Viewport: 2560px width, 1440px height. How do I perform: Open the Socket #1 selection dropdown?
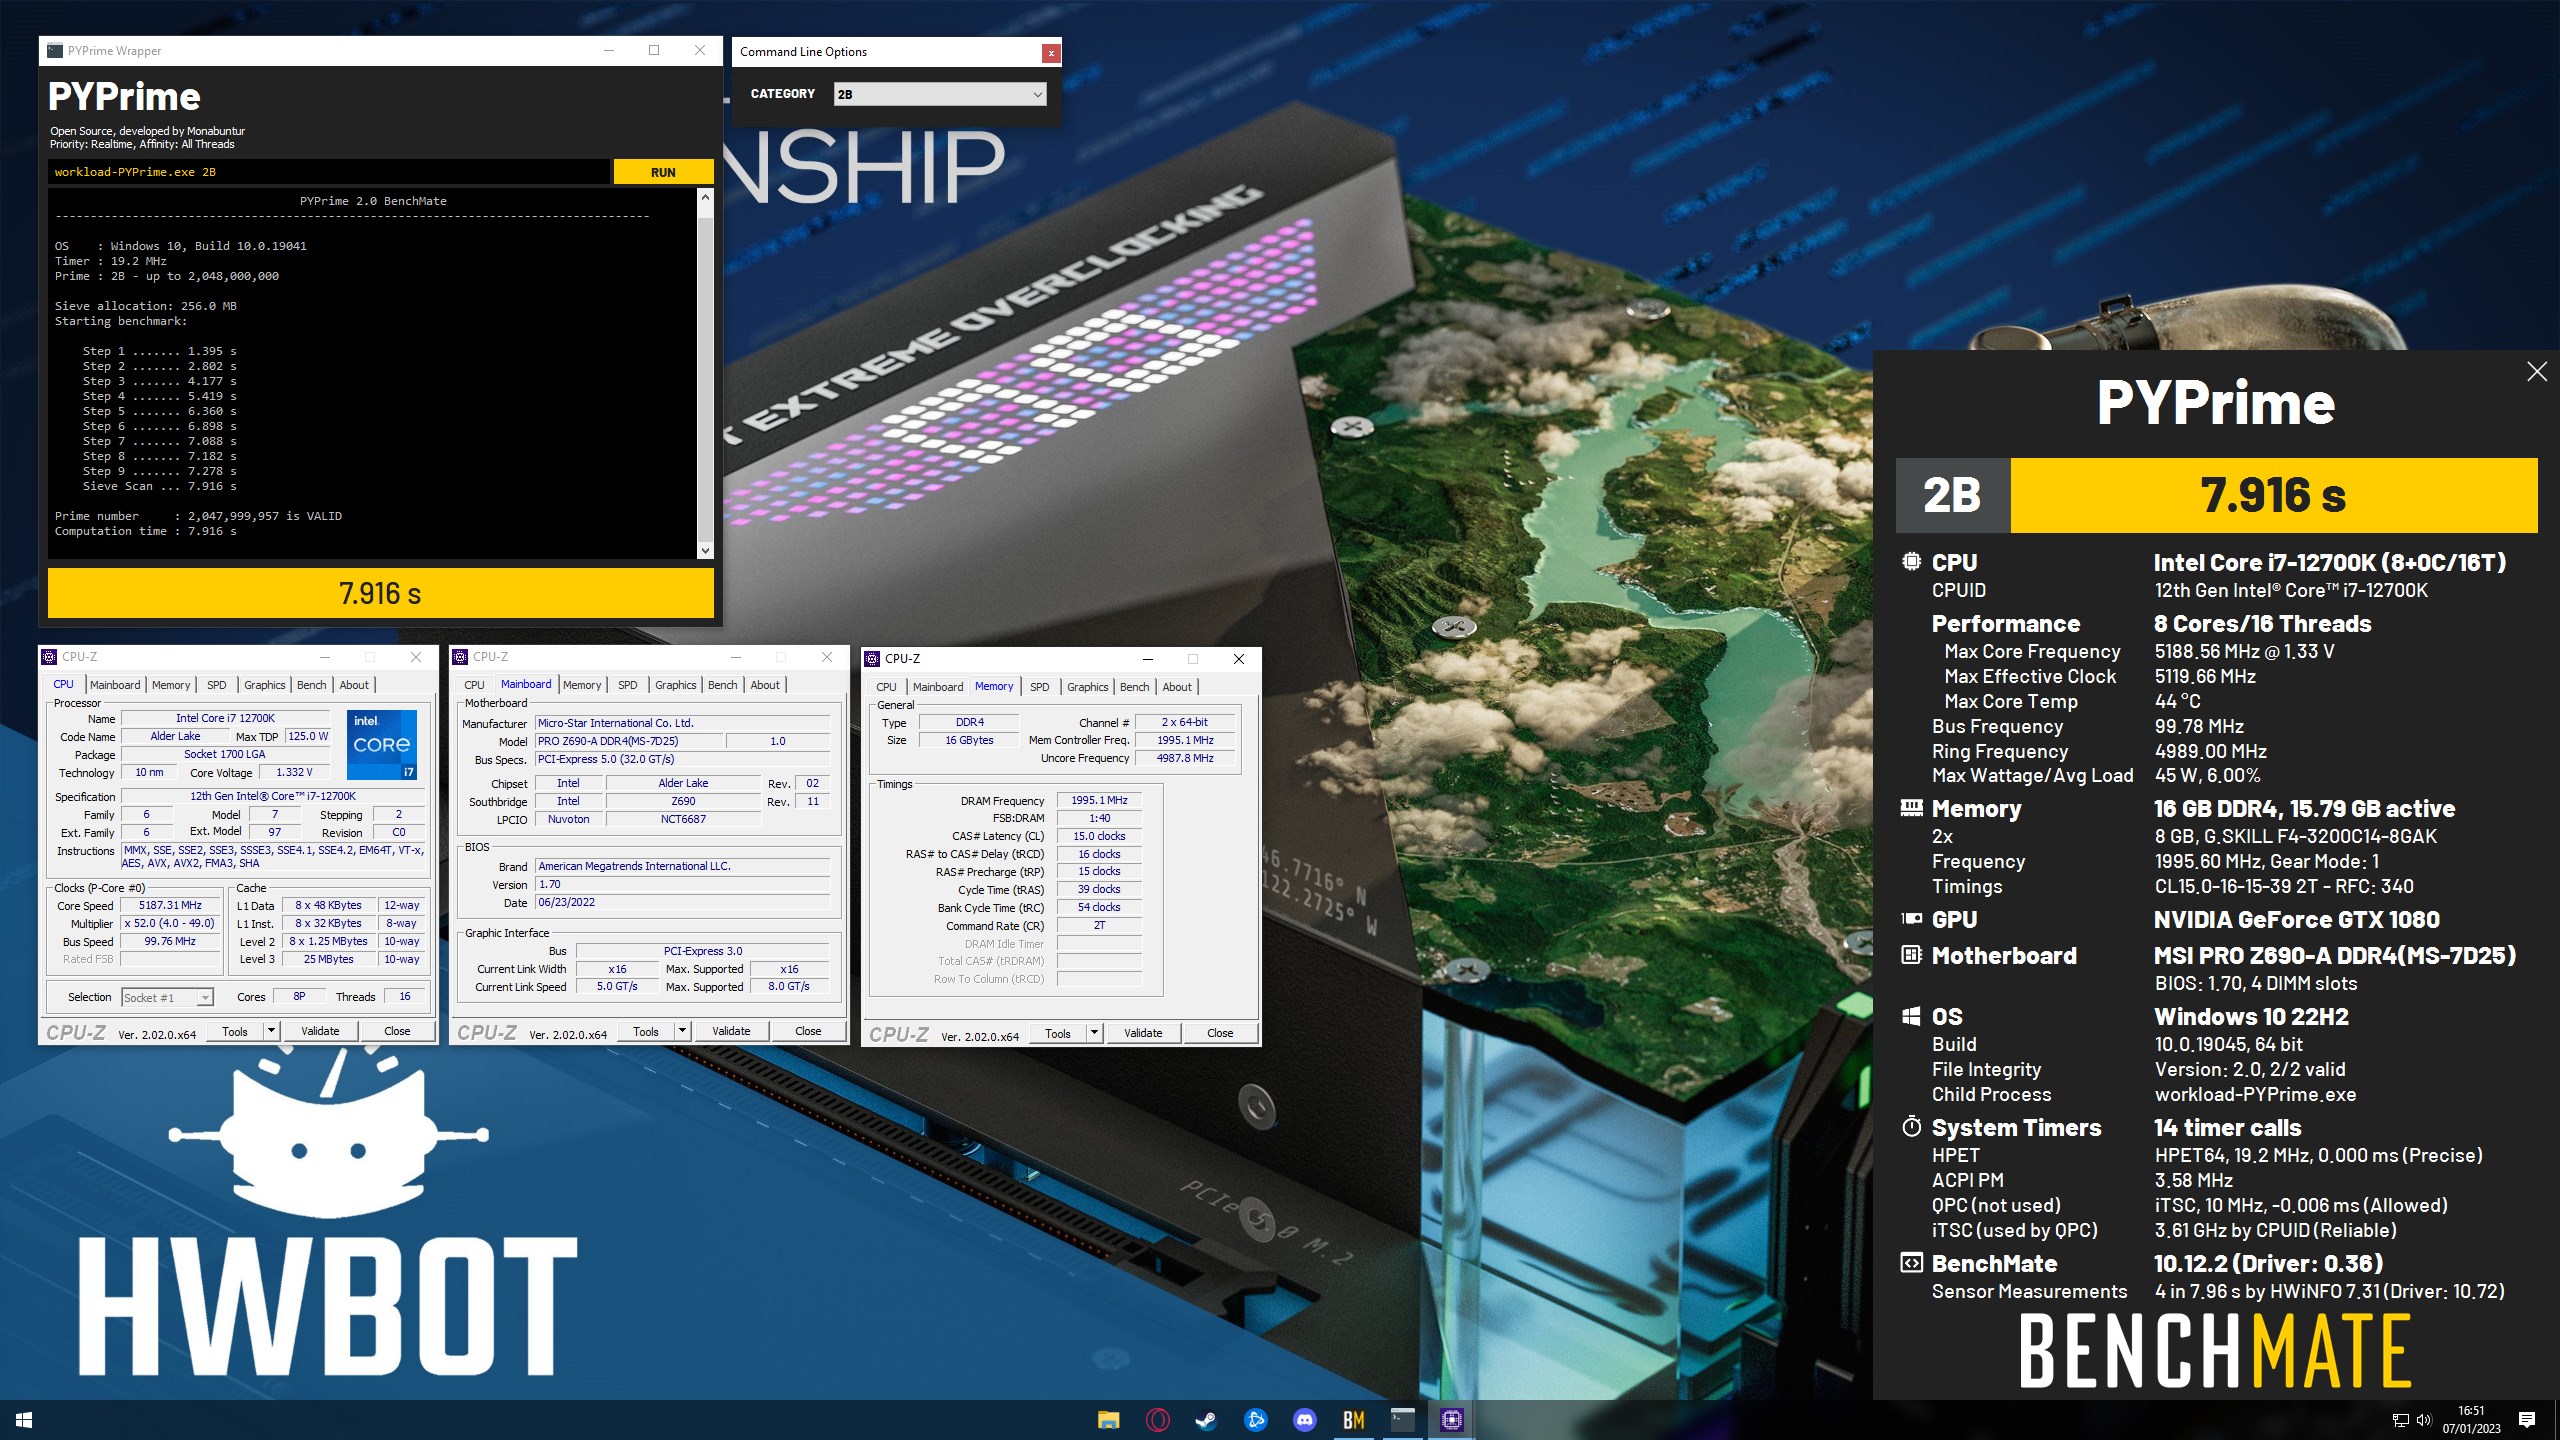tap(167, 998)
